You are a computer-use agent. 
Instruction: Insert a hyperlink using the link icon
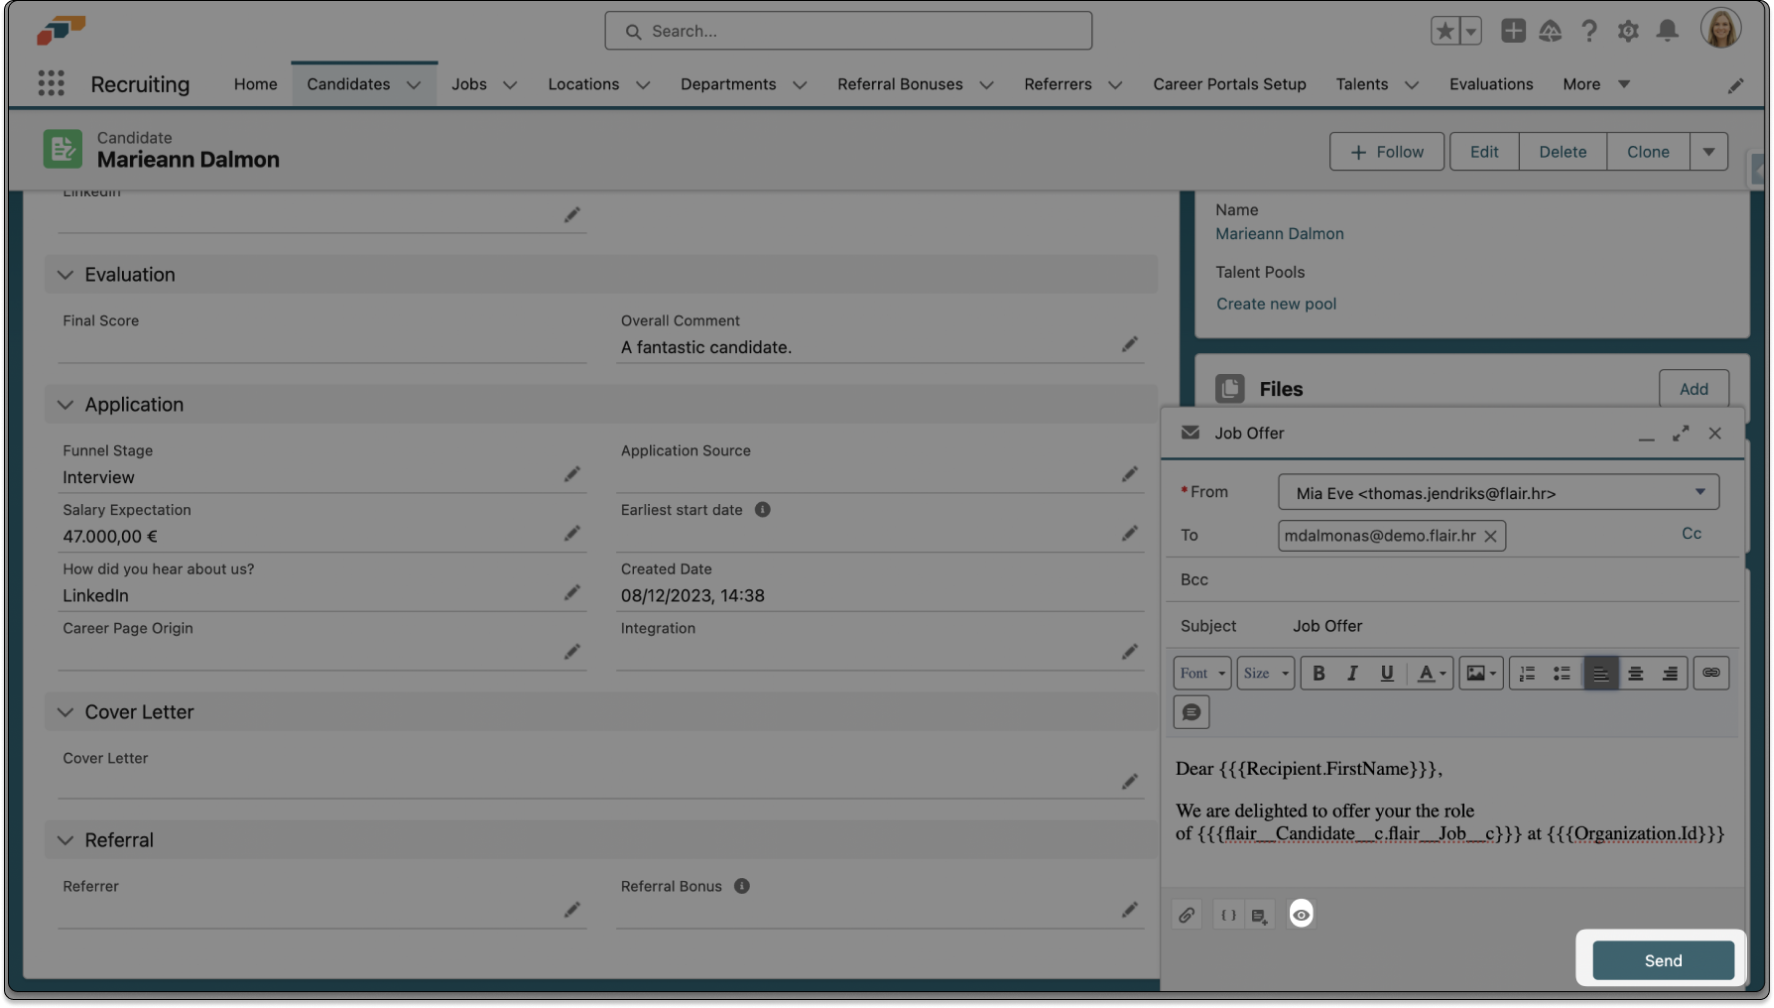pos(1711,673)
